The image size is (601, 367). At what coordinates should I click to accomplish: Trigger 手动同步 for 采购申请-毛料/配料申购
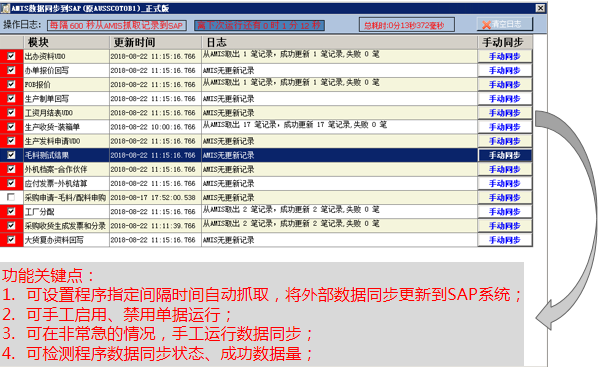(505, 197)
